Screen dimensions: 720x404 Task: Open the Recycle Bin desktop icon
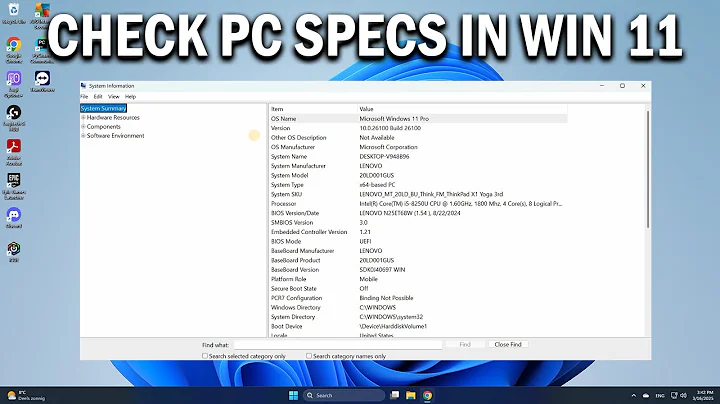tap(14, 13)
